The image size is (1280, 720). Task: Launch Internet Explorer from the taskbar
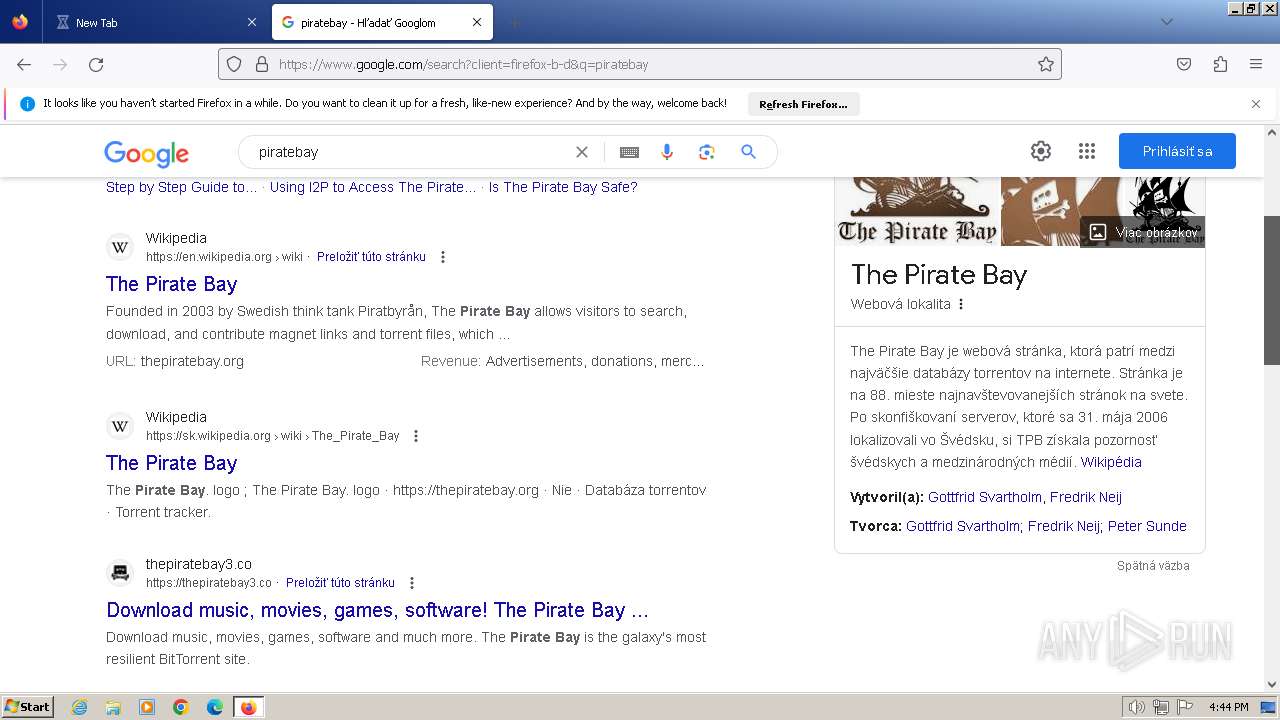click(x=80, y=707)
